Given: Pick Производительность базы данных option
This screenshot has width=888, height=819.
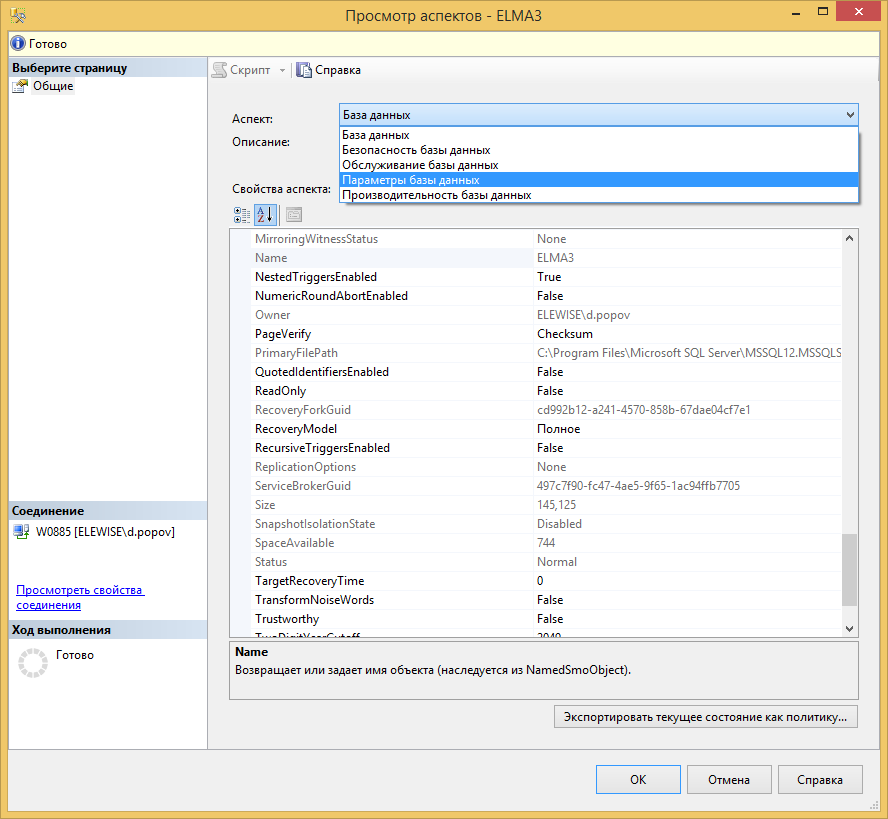Looking at the screenshot, I should (x=436, y=195).
